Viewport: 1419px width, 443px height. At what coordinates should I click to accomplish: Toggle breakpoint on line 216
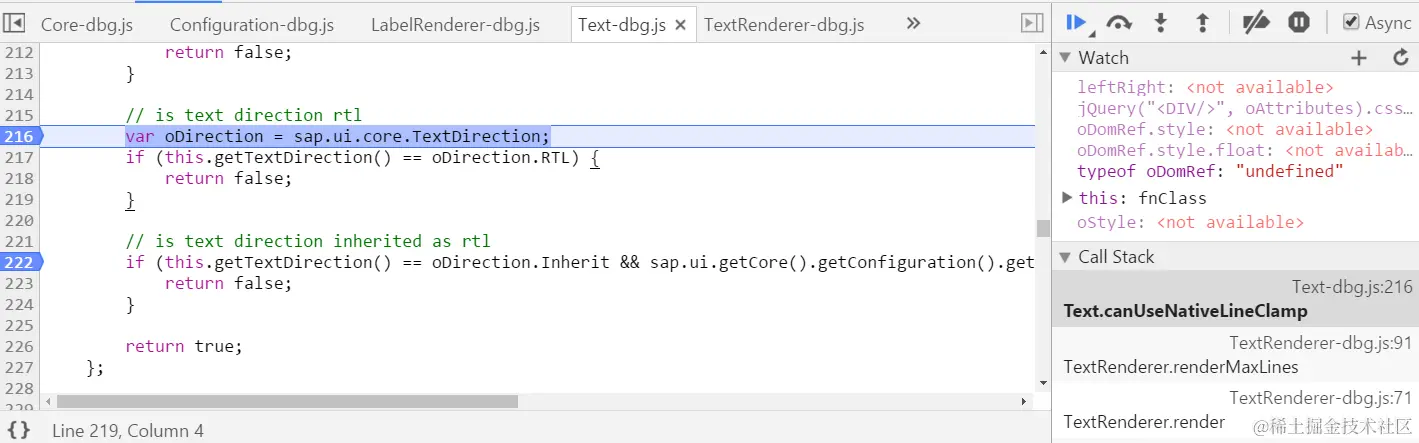point(20,136)
